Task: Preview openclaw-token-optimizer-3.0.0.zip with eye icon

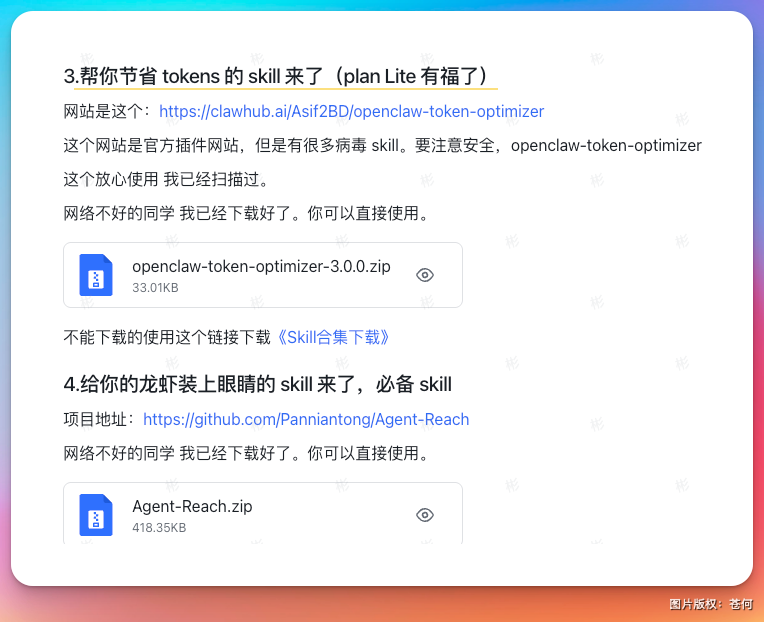Action: (425, 275)
